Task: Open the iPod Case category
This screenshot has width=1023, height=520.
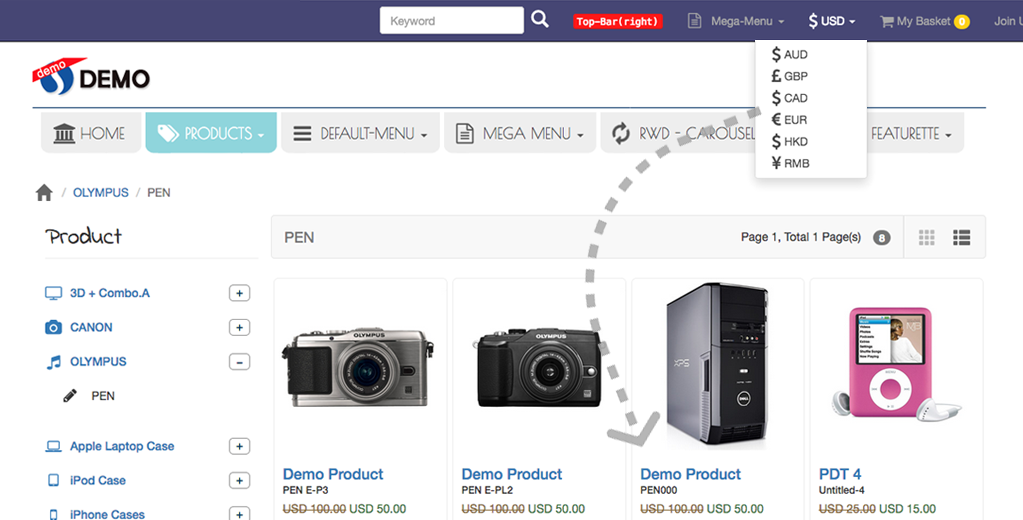Action: 98,480
